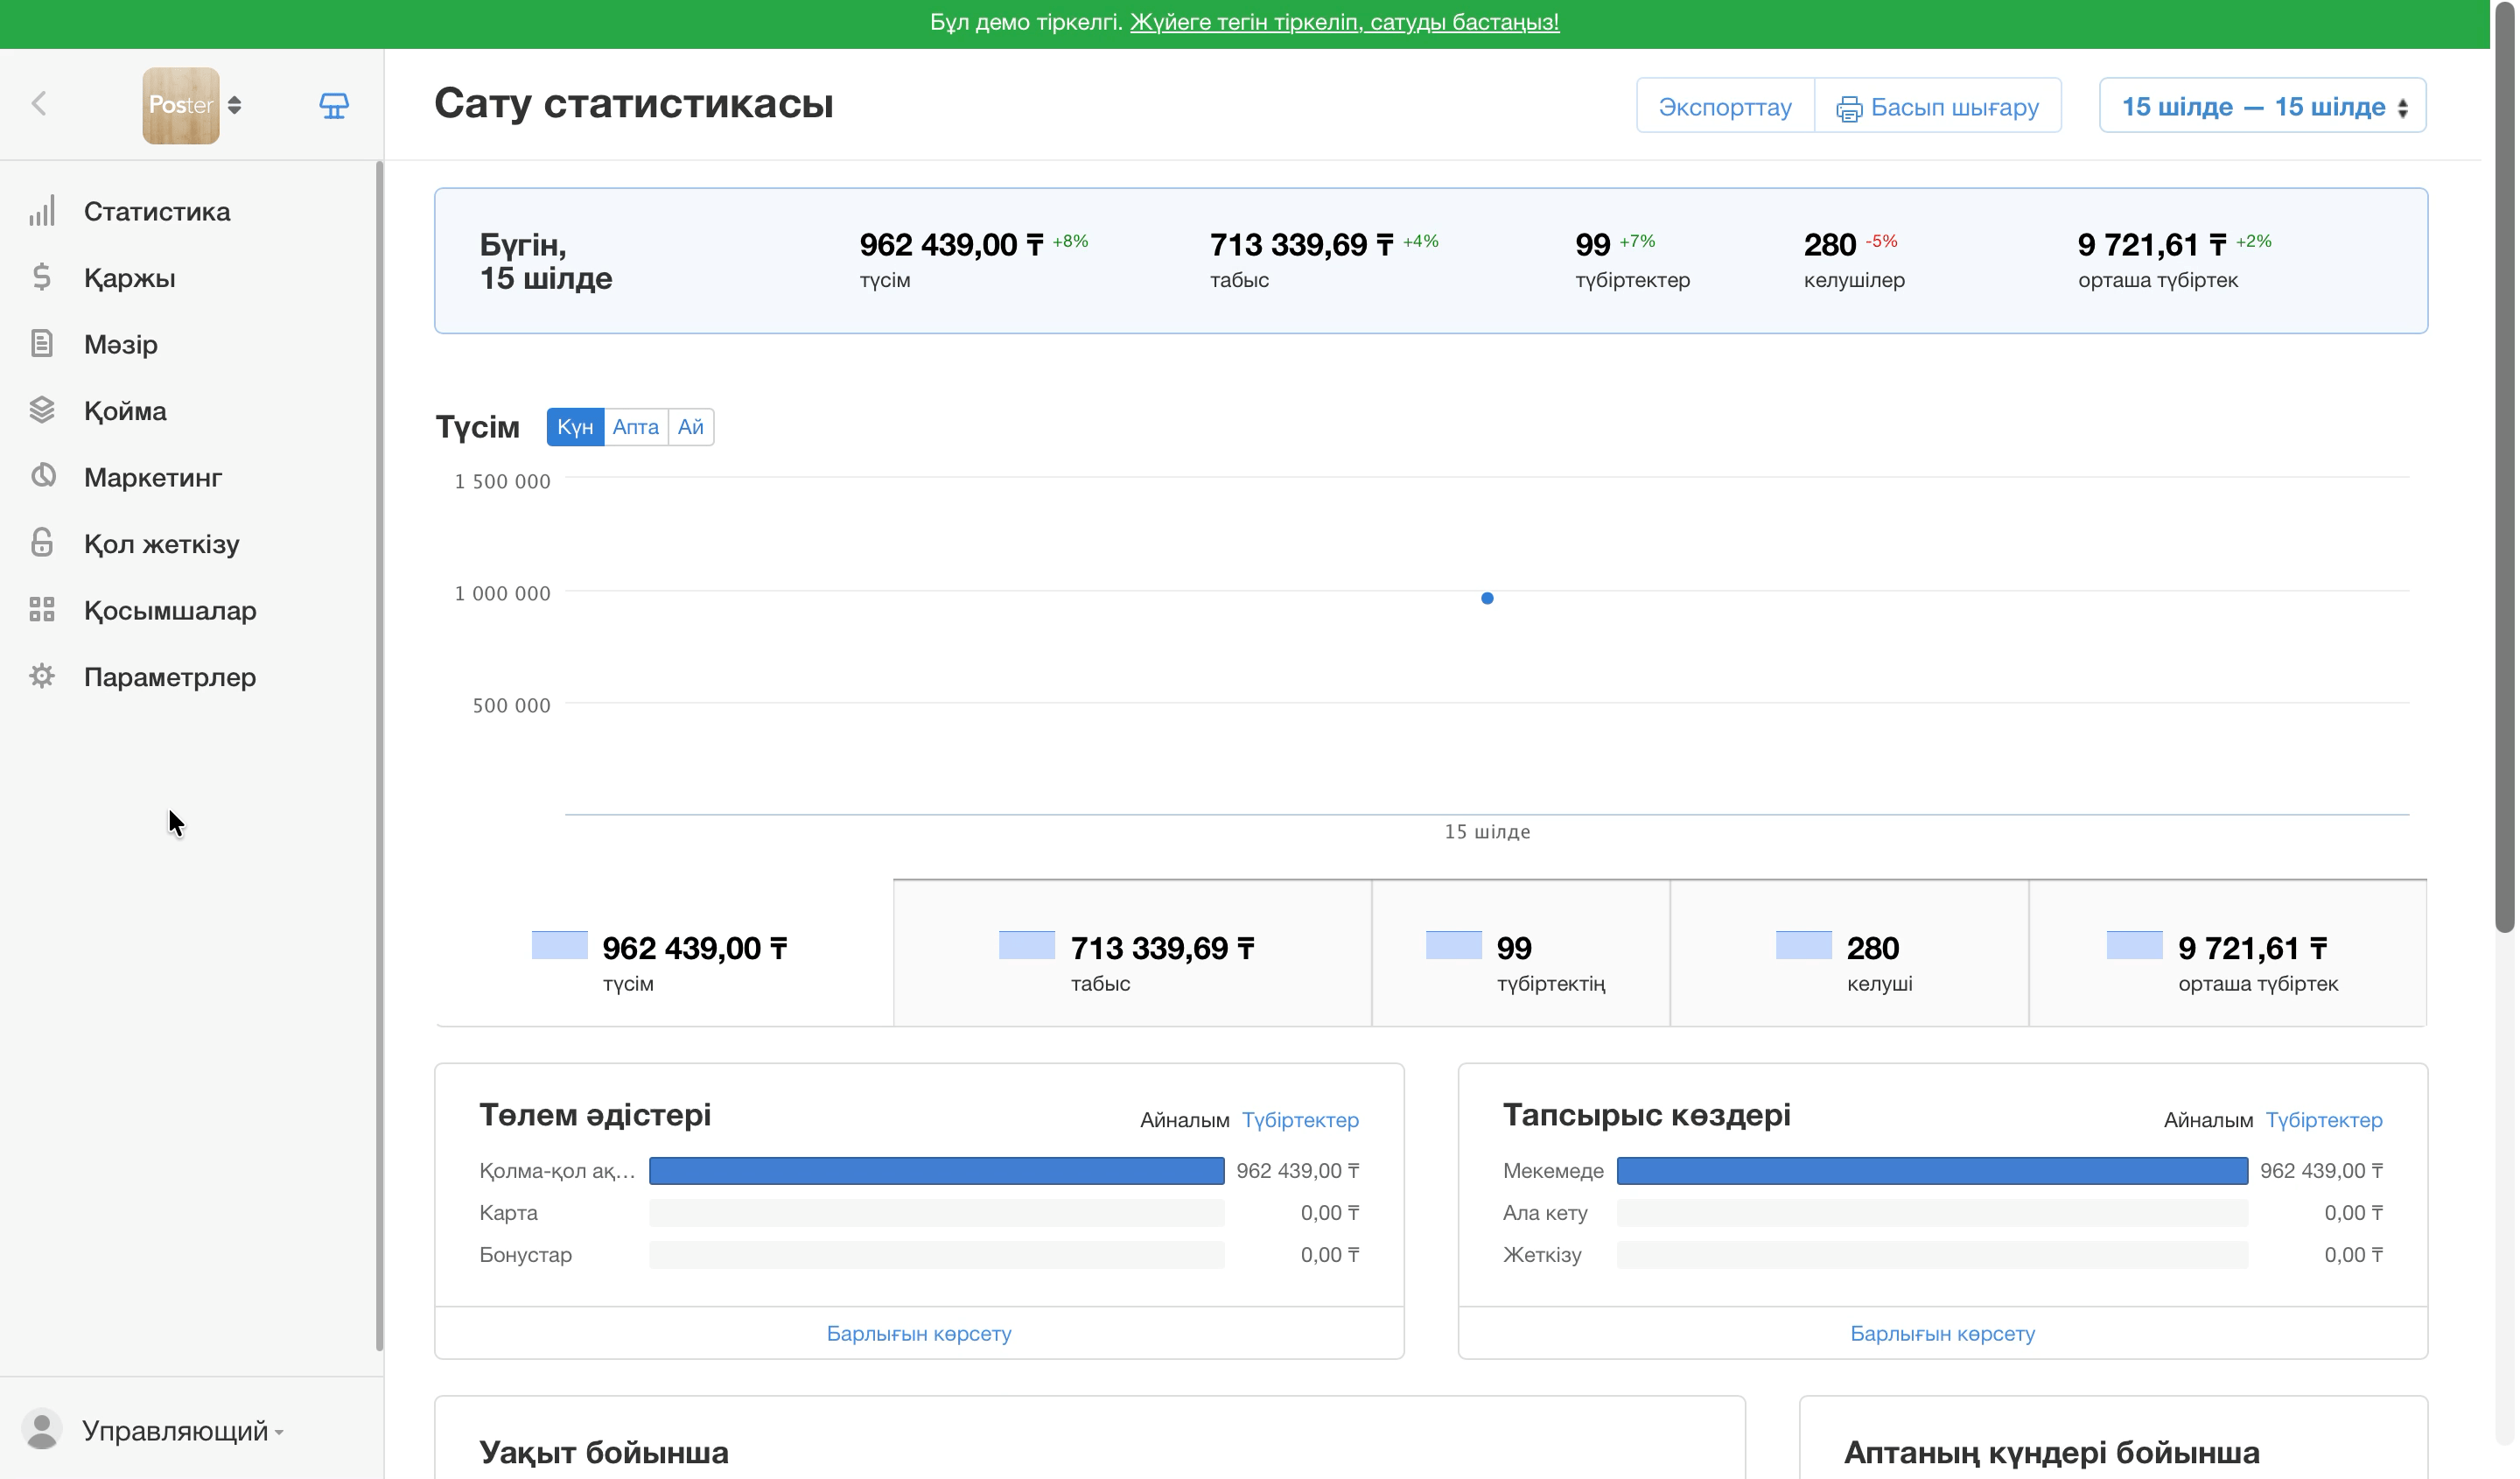Open the Қол жеткізу lock icon
Image resolution: width=2520 pixels, height=1479 pixels.
41,543
